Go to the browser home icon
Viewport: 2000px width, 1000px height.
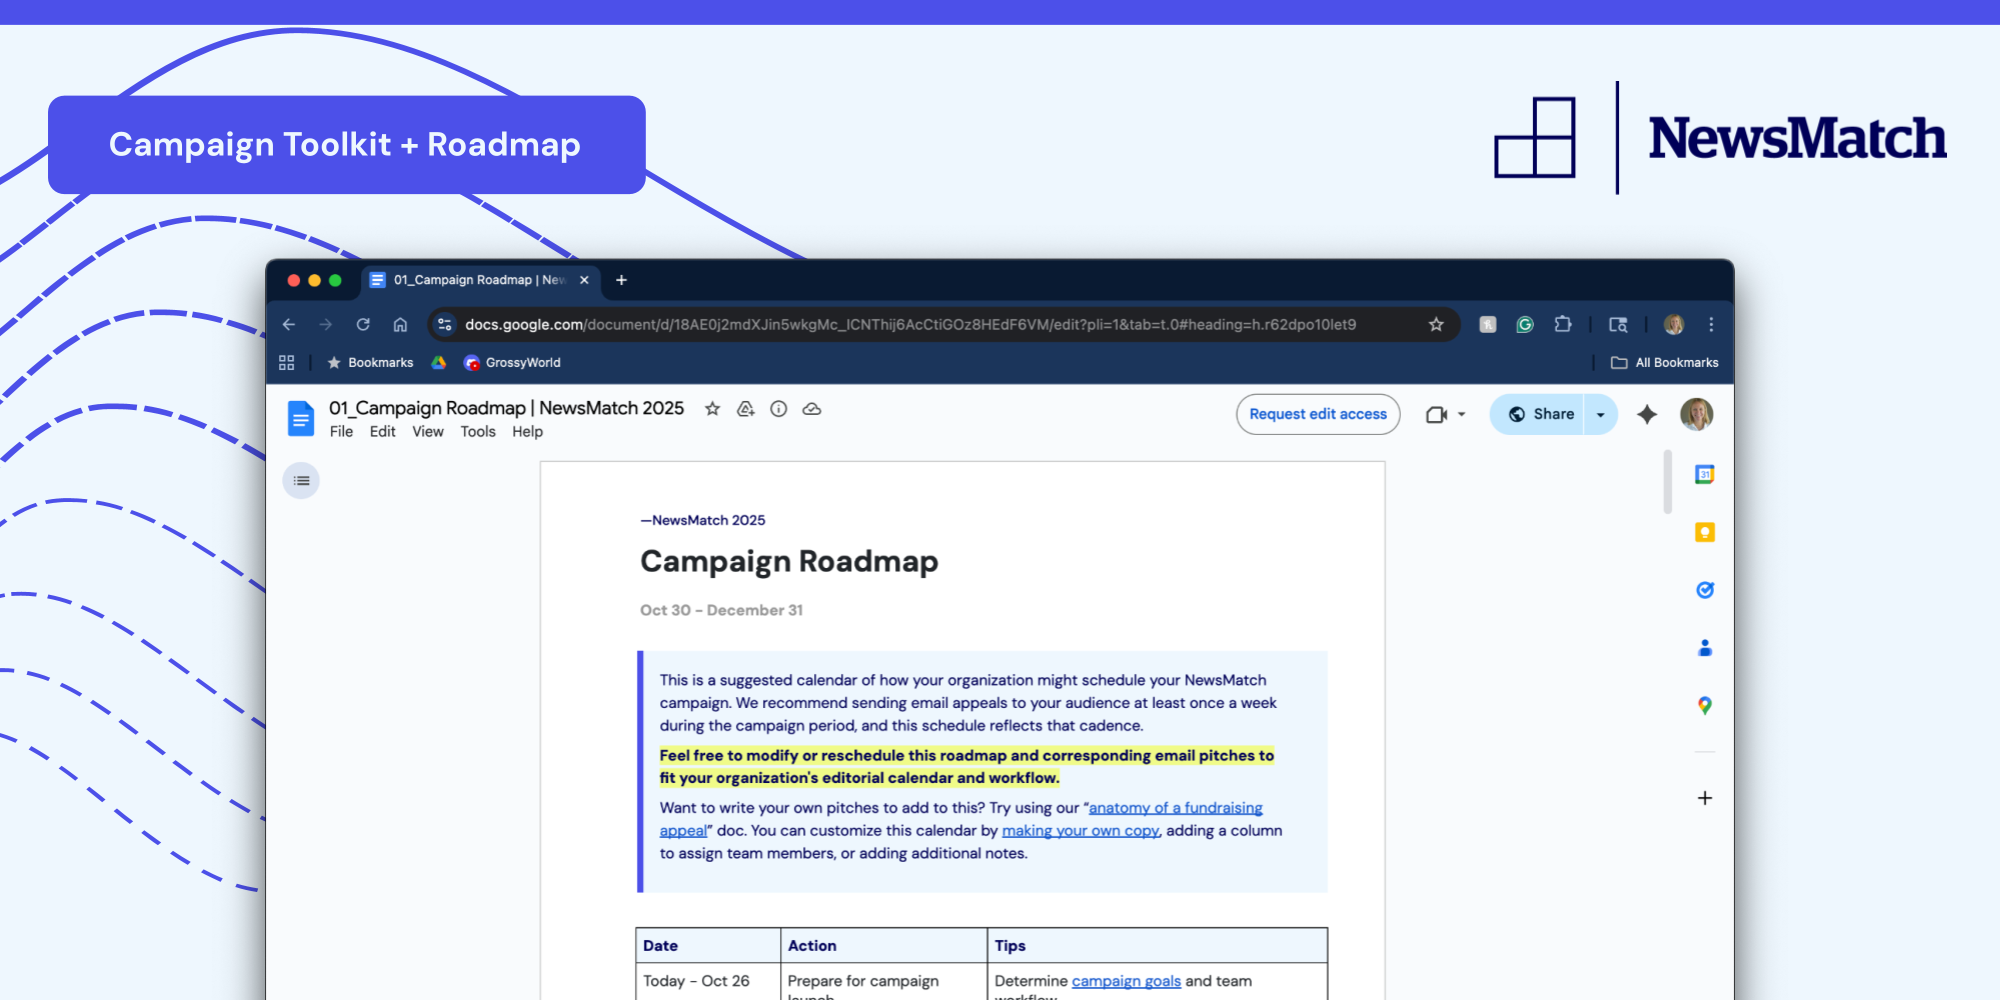point(400,324)
